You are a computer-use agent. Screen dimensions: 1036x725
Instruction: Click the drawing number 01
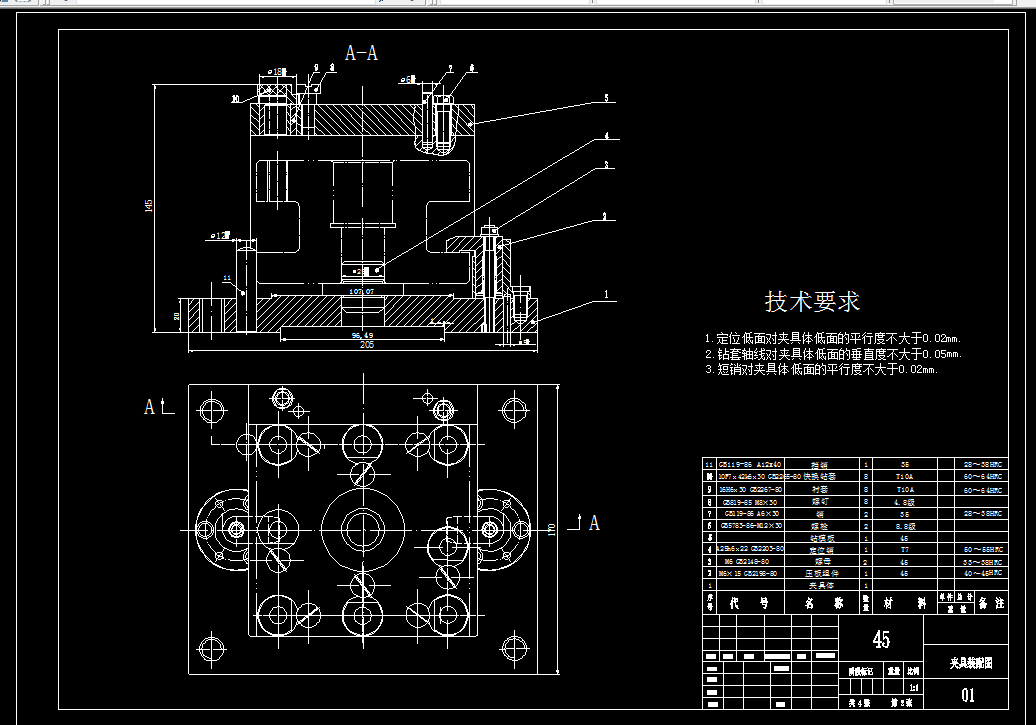click(968, 695)
